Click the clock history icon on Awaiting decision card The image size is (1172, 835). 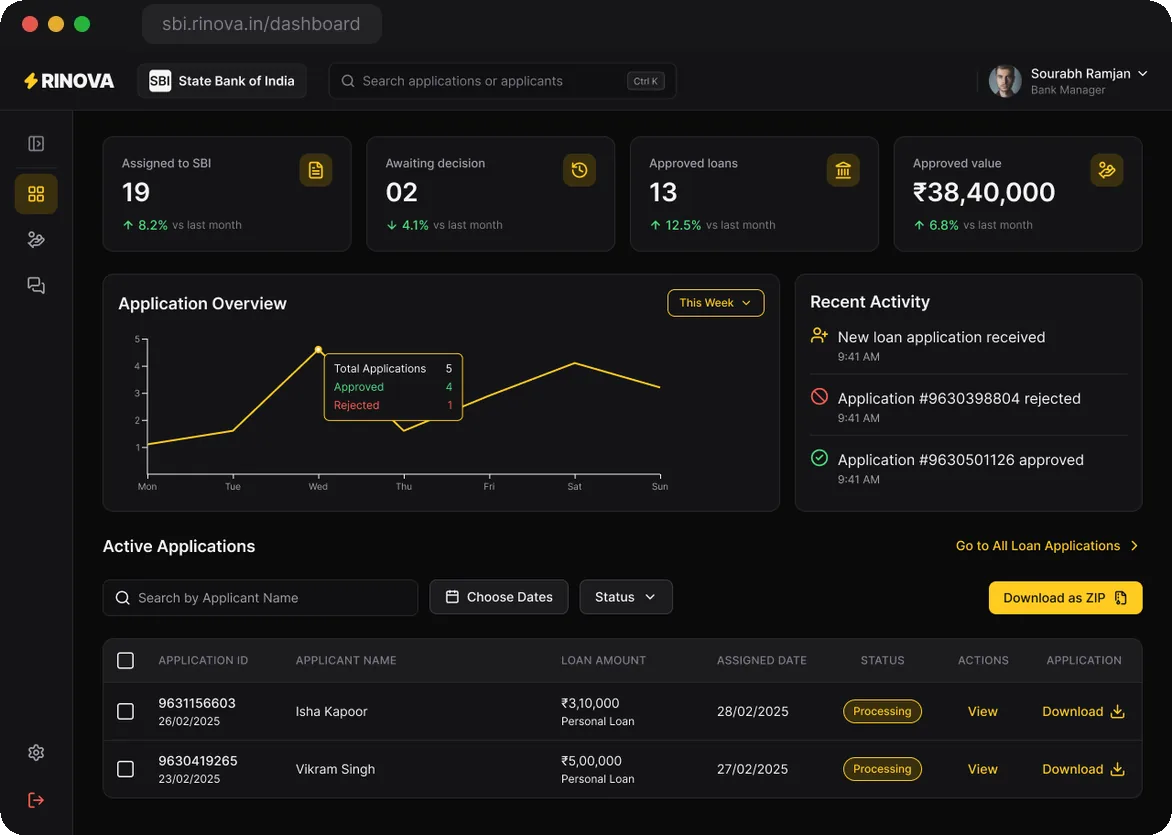(579, 170)
